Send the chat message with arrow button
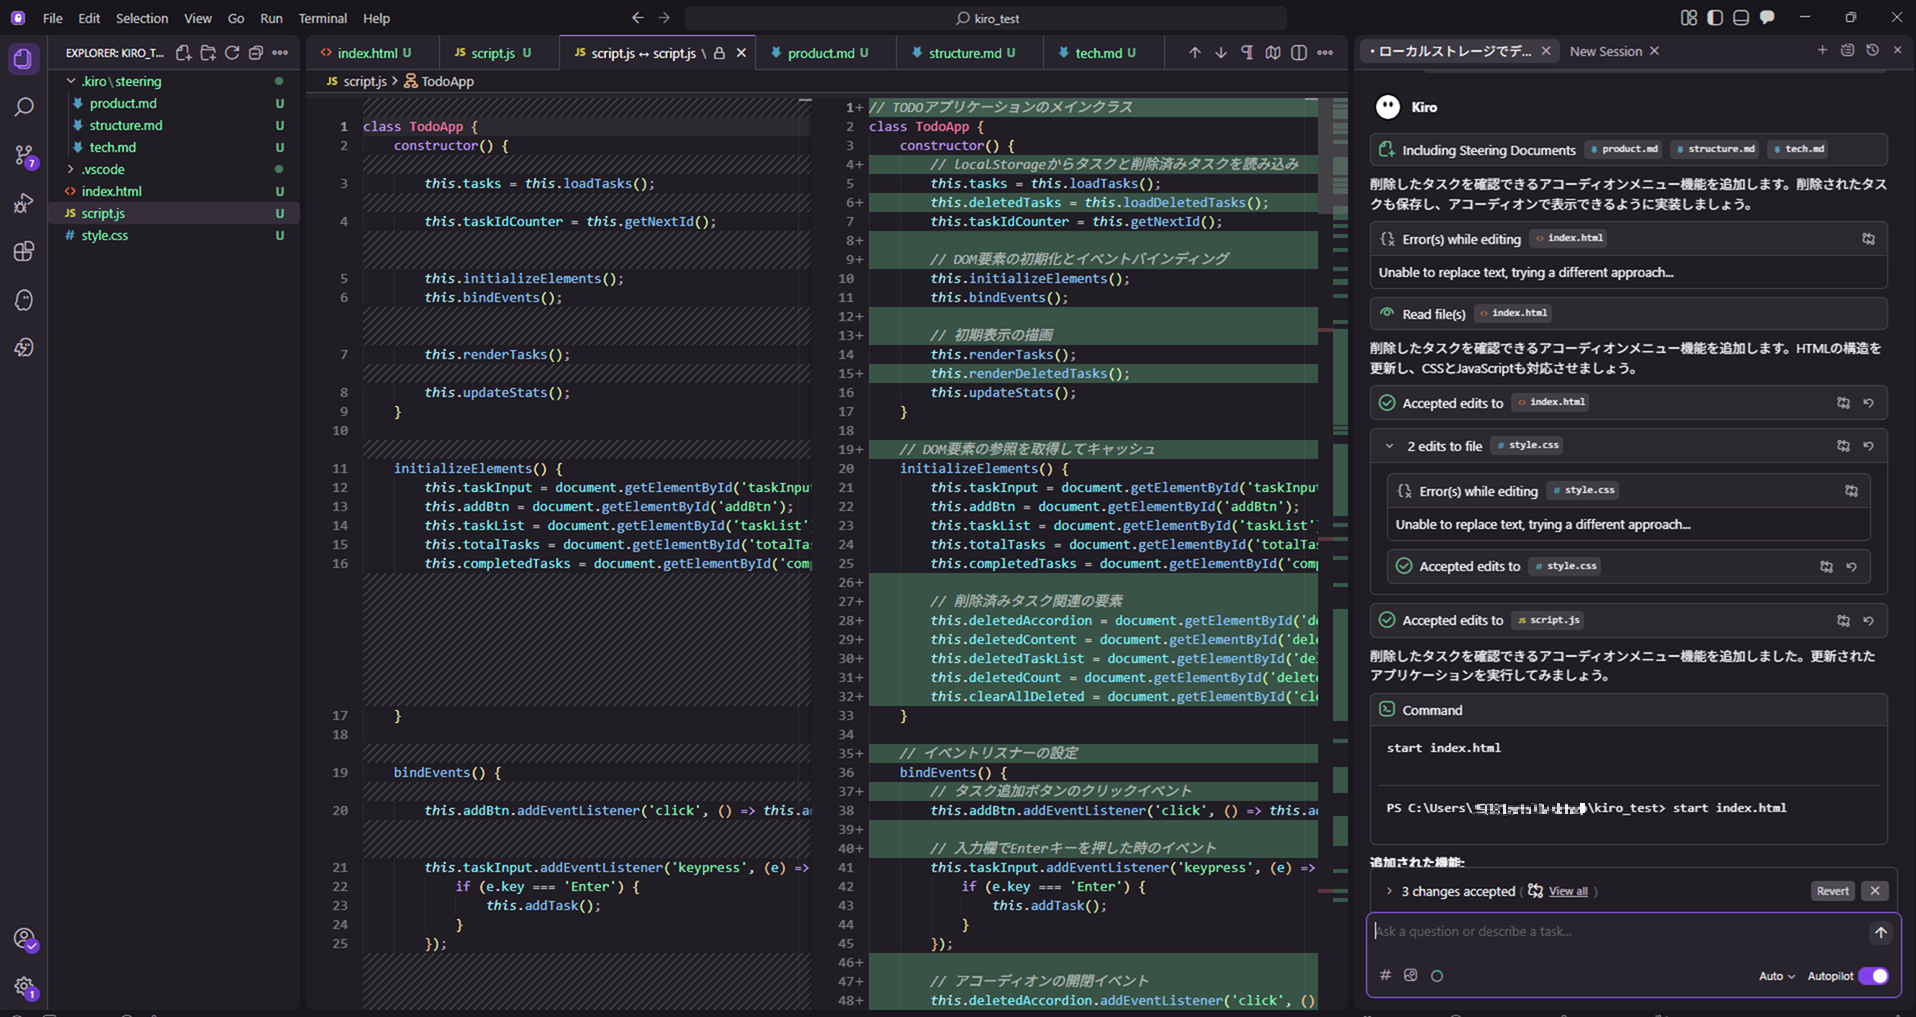Viewport: 1916px width, 1017px height. click(x=1880, y=932)
